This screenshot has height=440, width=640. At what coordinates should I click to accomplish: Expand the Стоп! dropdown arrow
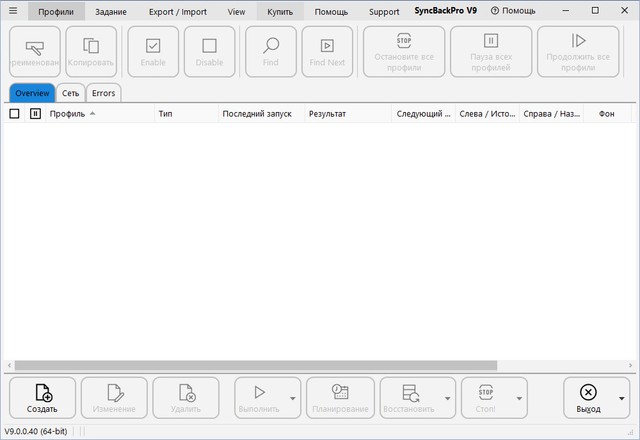click(x=519, y=398)
